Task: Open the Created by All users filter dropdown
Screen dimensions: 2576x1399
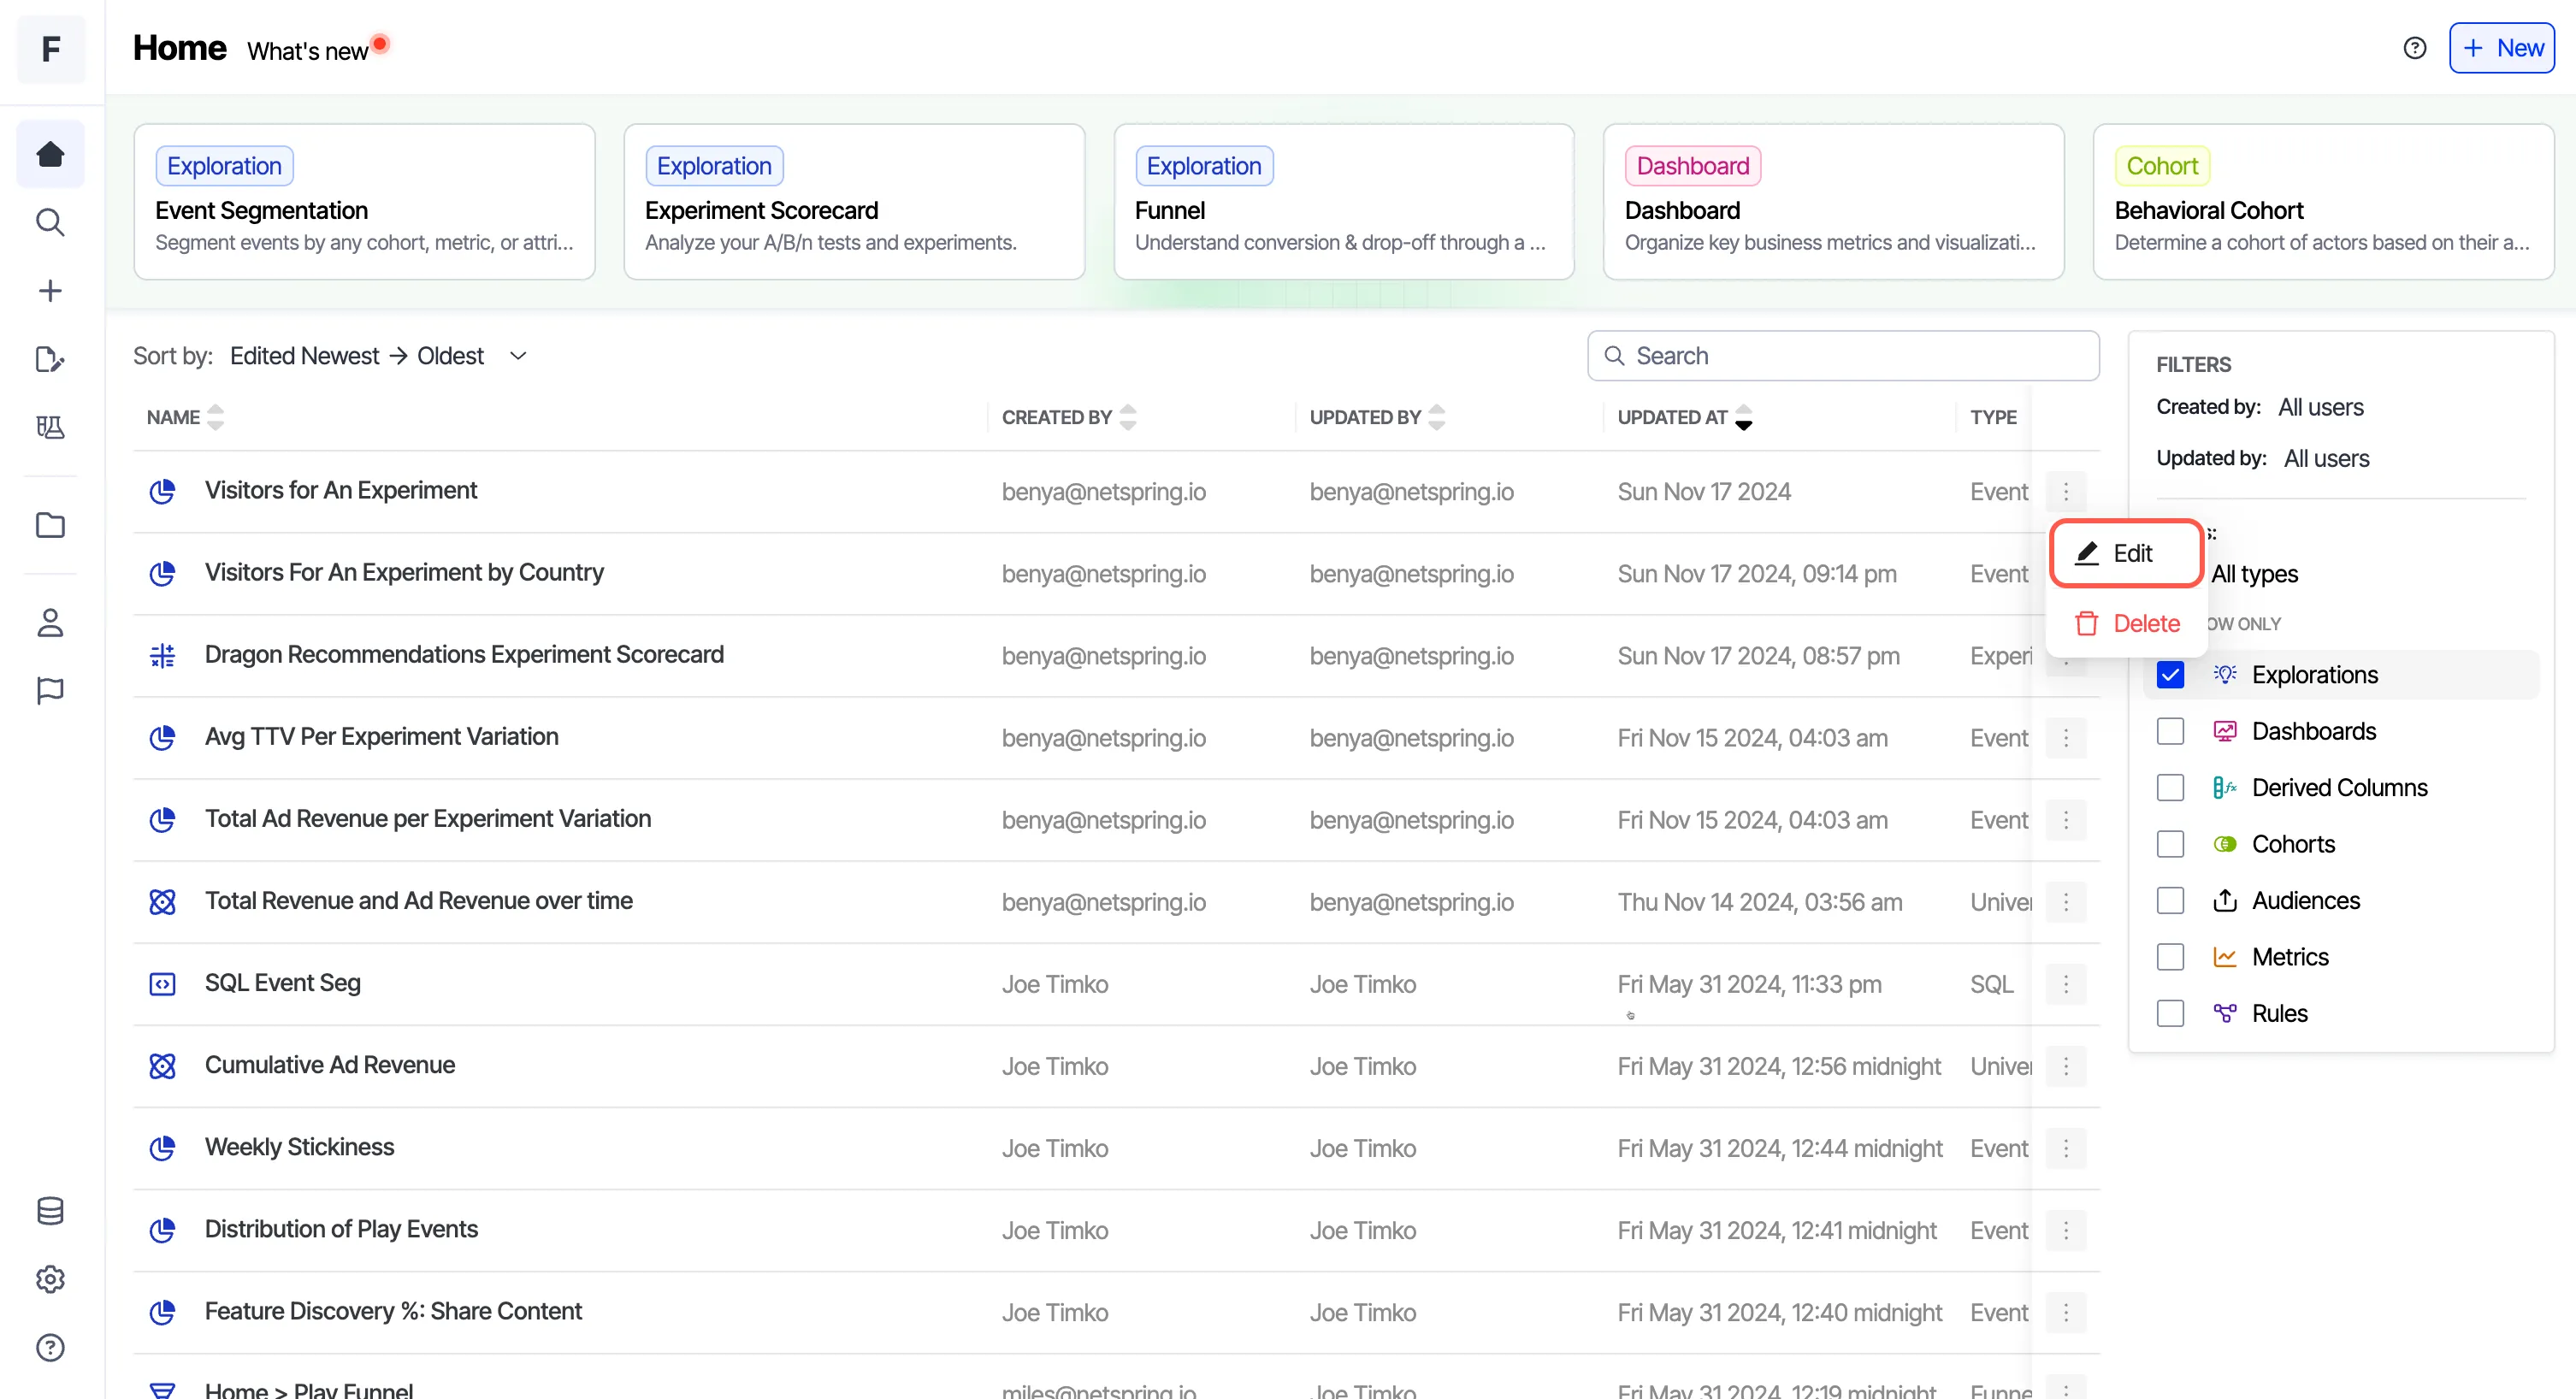Action: point(2321,407)
